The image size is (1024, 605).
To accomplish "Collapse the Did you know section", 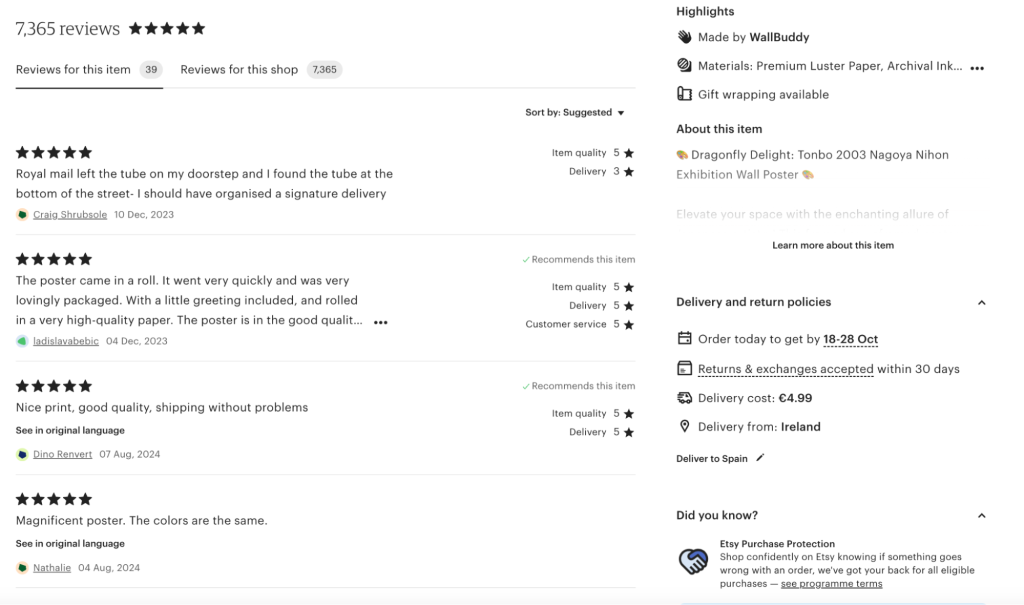I will [x=981, y=515].
